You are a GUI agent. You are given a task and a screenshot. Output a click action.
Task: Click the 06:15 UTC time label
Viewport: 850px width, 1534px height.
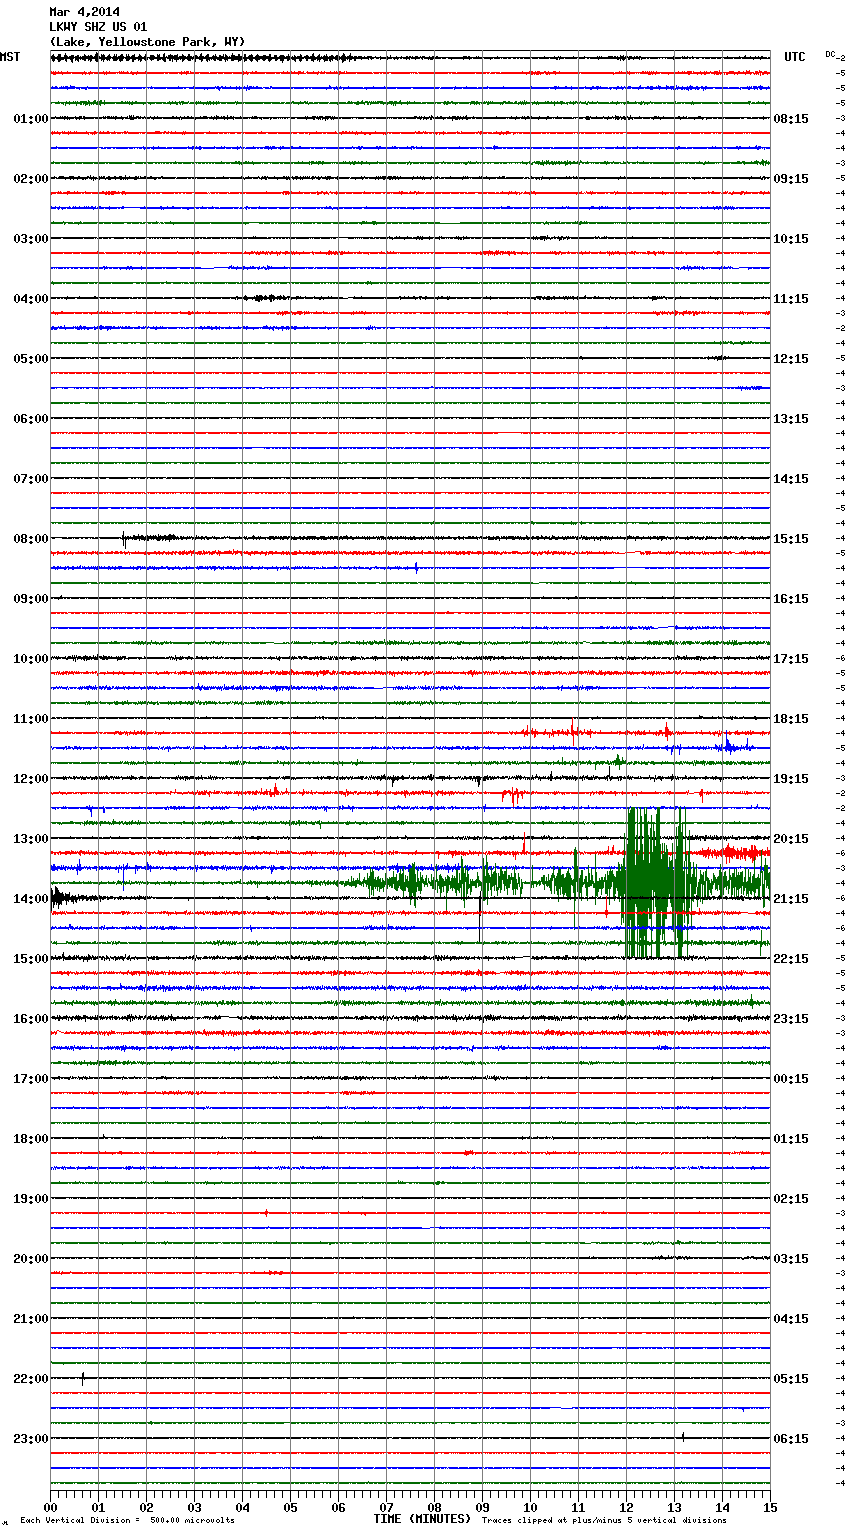(791, 1439)
